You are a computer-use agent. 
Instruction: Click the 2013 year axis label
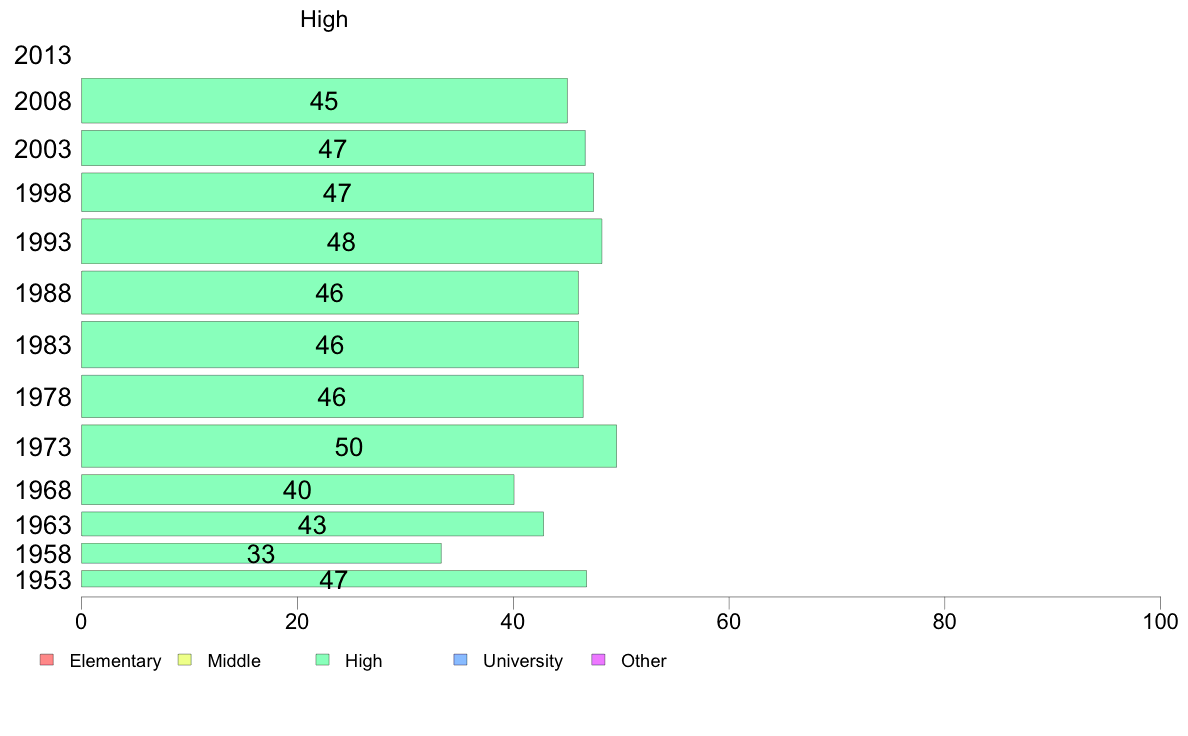42,55
